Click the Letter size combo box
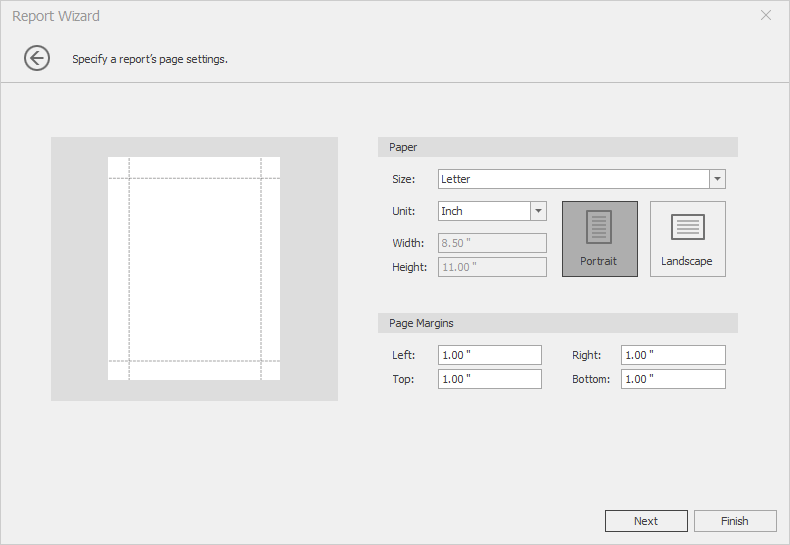The height and width of the screenshot is (545, 790). [573, 179]
